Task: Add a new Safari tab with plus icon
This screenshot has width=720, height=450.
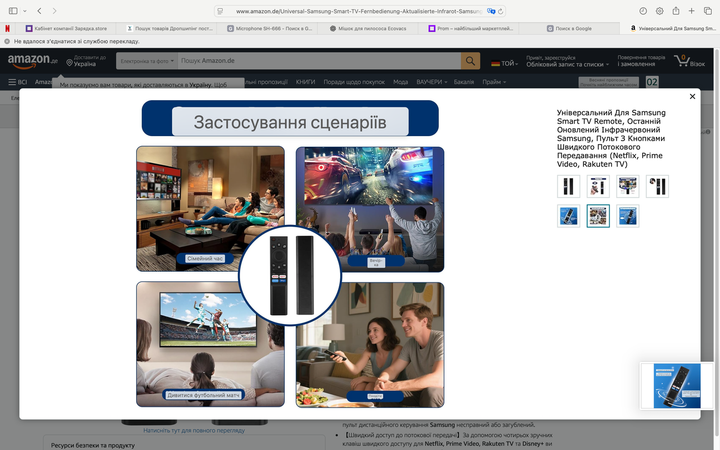Action: [x=691, y=11]
